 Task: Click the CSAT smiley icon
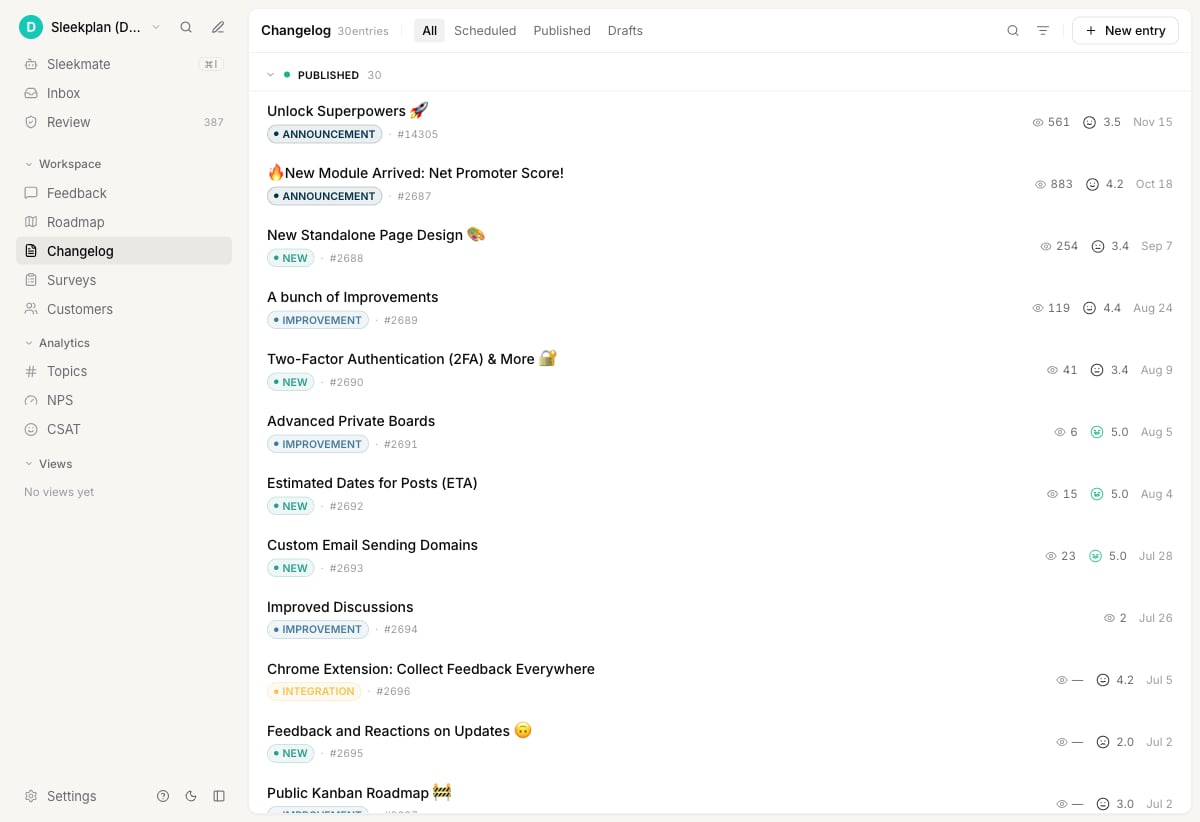pyautogui.click(x=31, y=429)
